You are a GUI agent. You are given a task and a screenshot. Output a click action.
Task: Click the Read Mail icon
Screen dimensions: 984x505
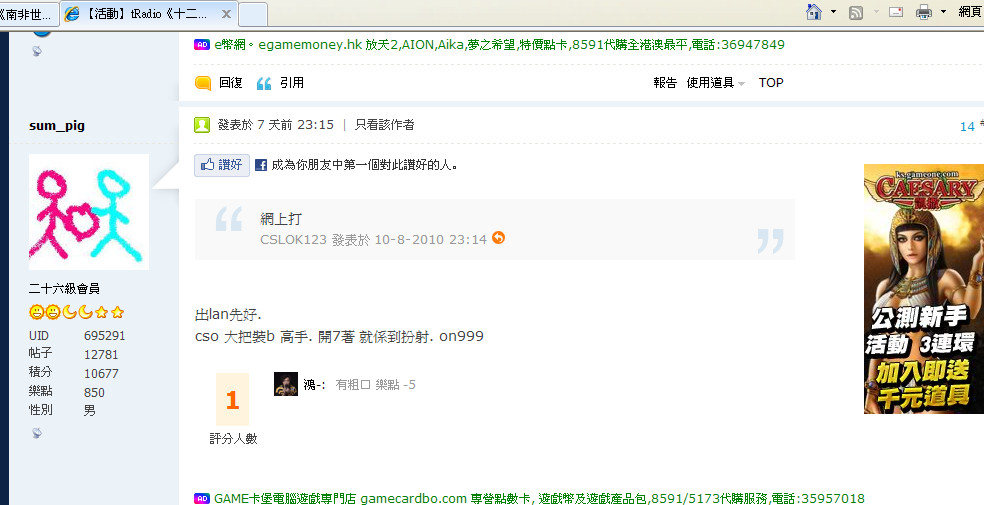click(896, 12)
